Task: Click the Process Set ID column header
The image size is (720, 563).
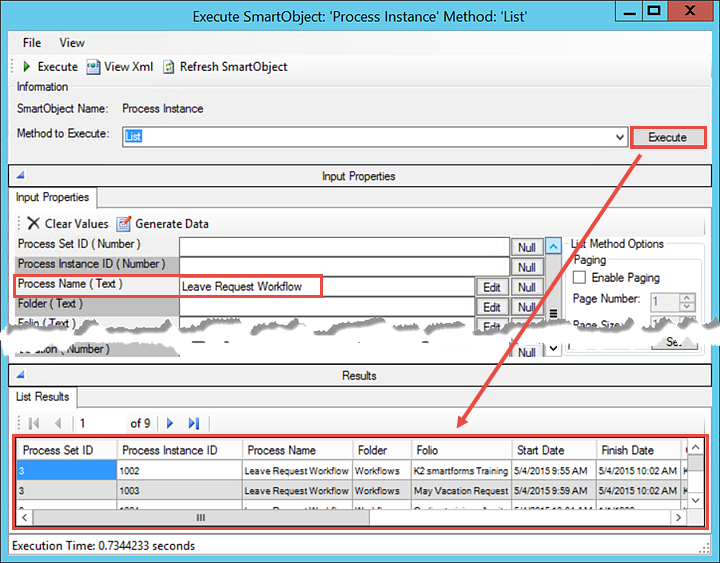Action: [x=67, y=450]
